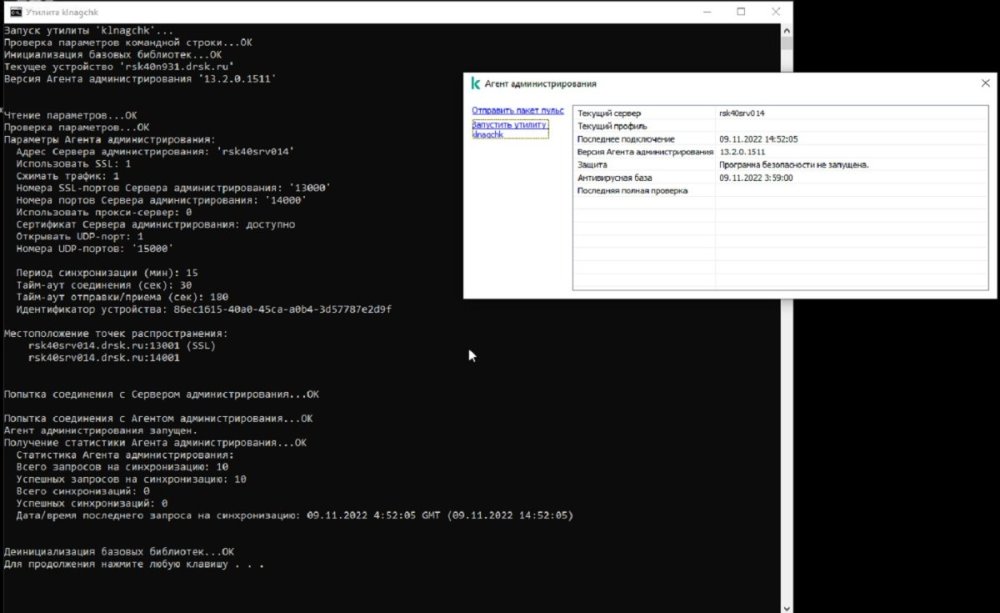Click console line 'Период синхронизации (мин): 15'
Image resolution: width=1000 pixels, height=613 pixels.
click(x=107, y=272)
